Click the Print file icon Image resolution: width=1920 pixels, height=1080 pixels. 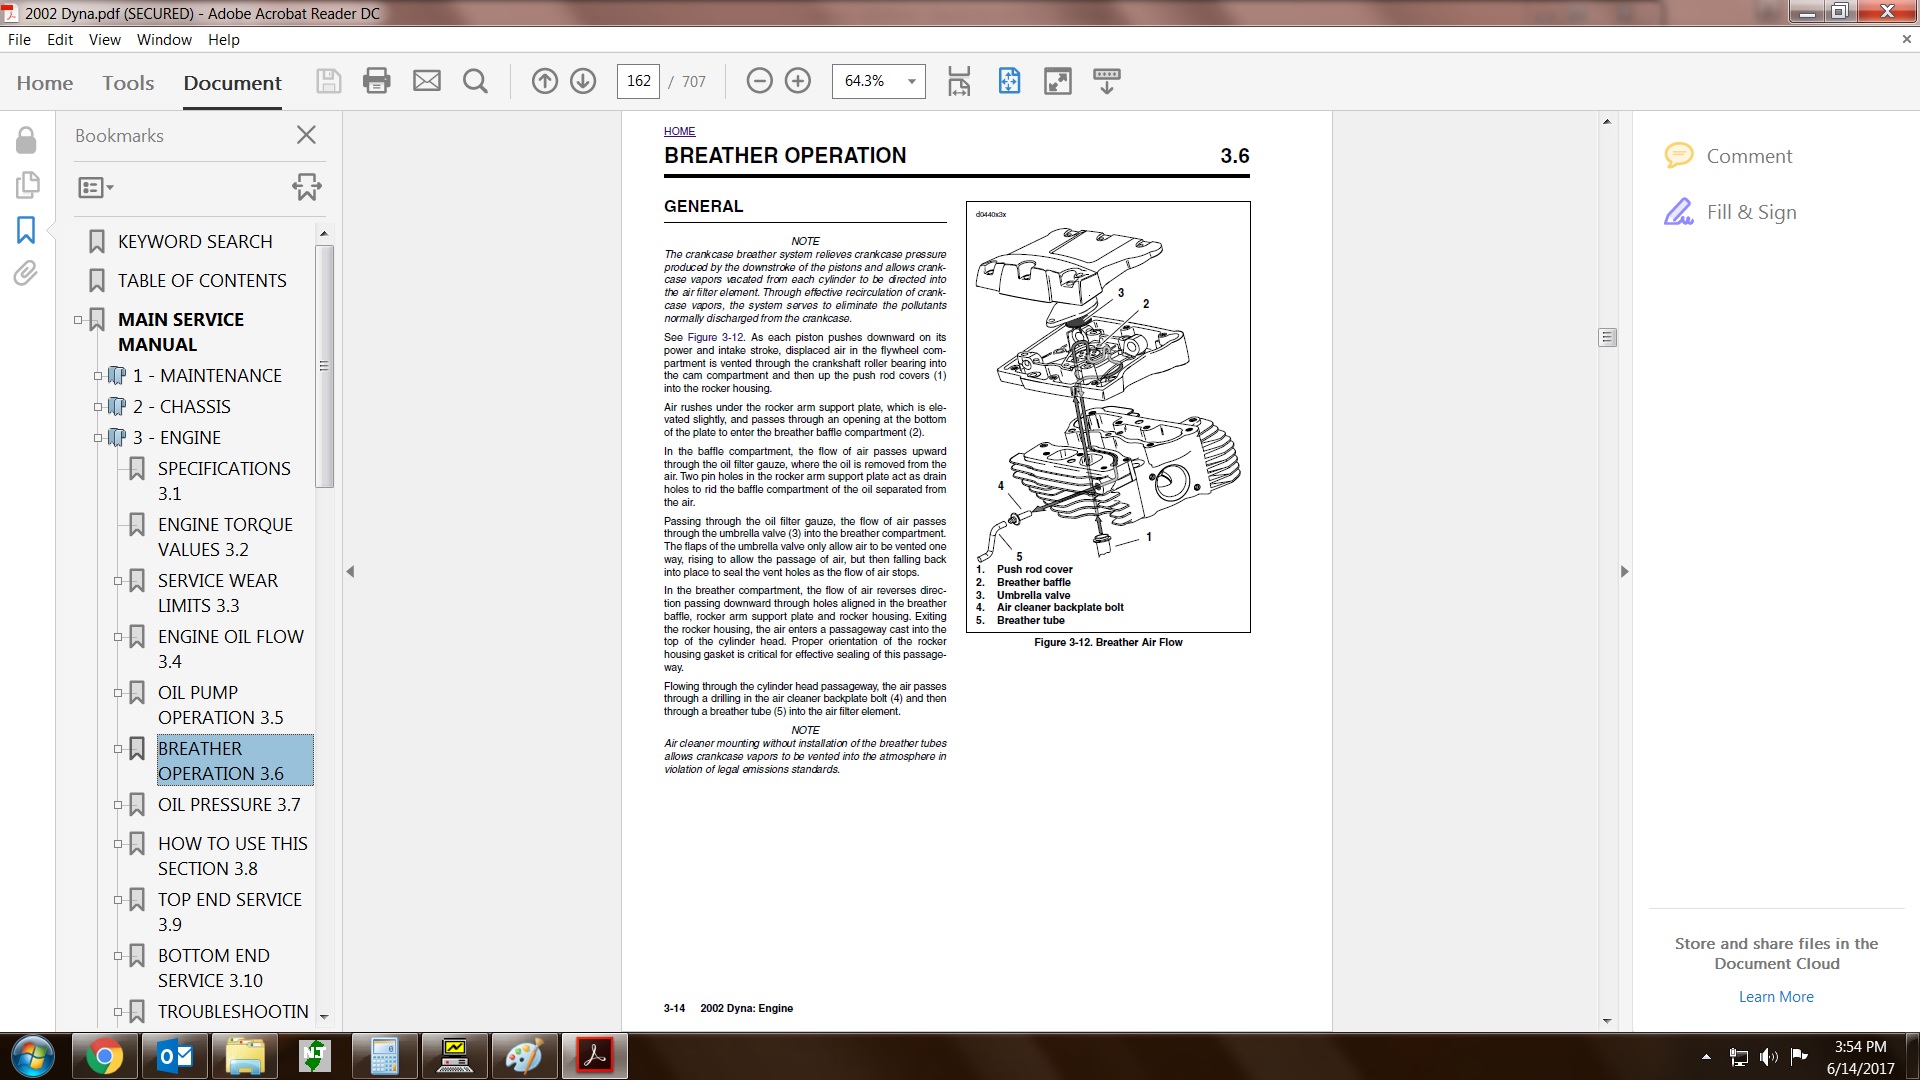pos(377,81)
